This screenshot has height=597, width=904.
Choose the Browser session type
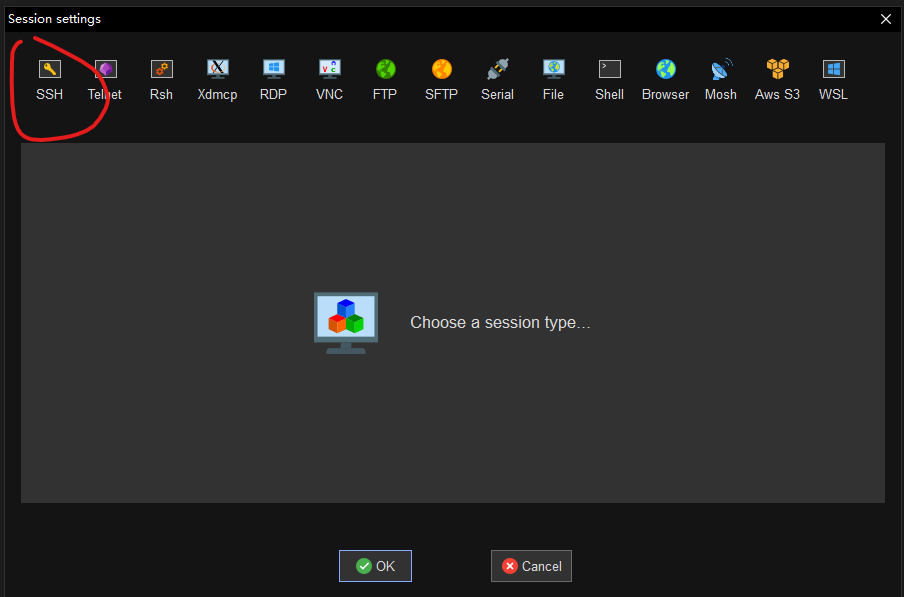pos(665,80)
